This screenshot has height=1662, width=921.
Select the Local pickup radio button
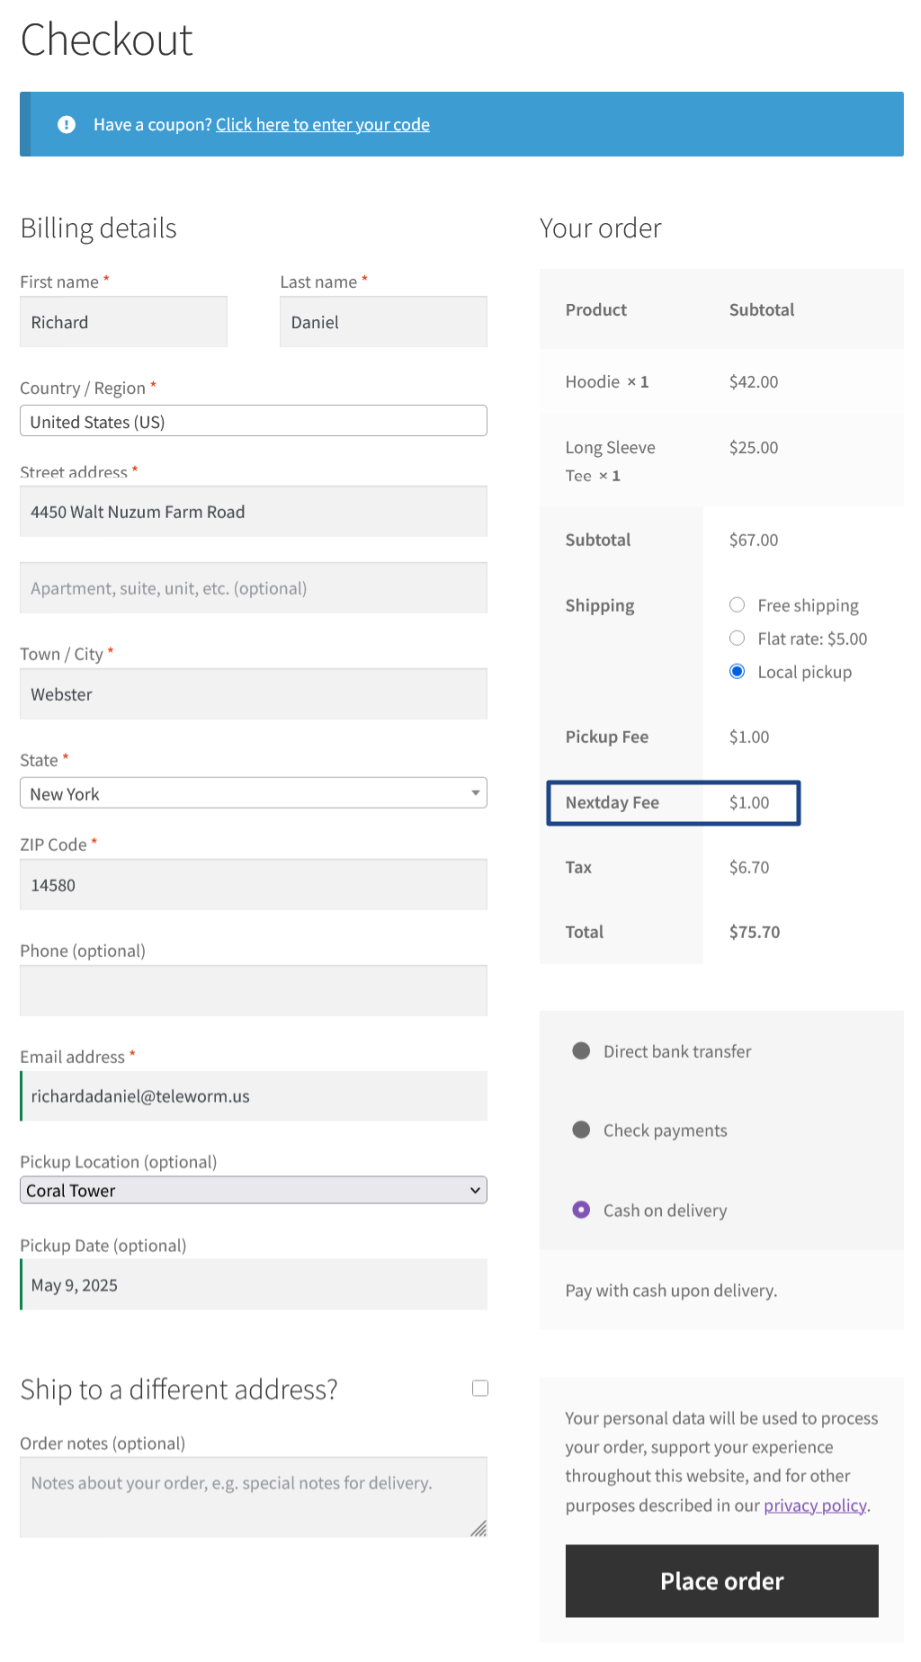coord(737,672)
